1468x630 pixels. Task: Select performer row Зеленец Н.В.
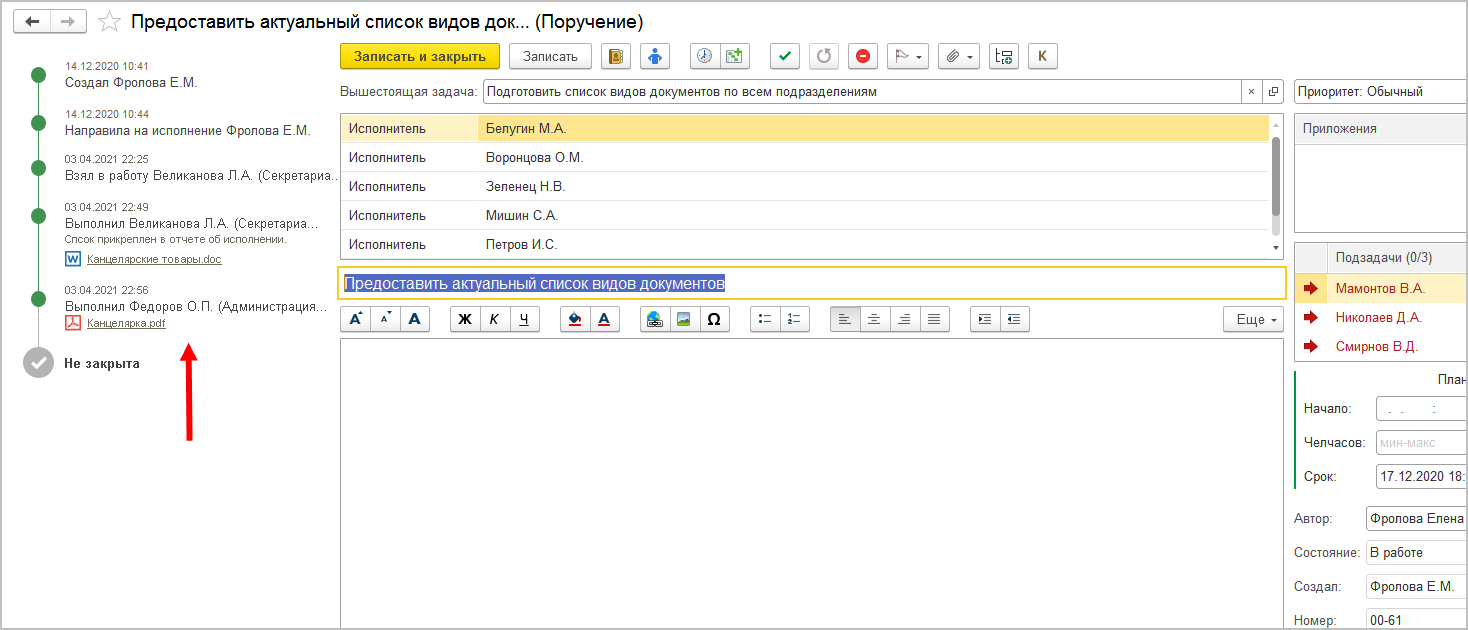(x=805, y=186)
